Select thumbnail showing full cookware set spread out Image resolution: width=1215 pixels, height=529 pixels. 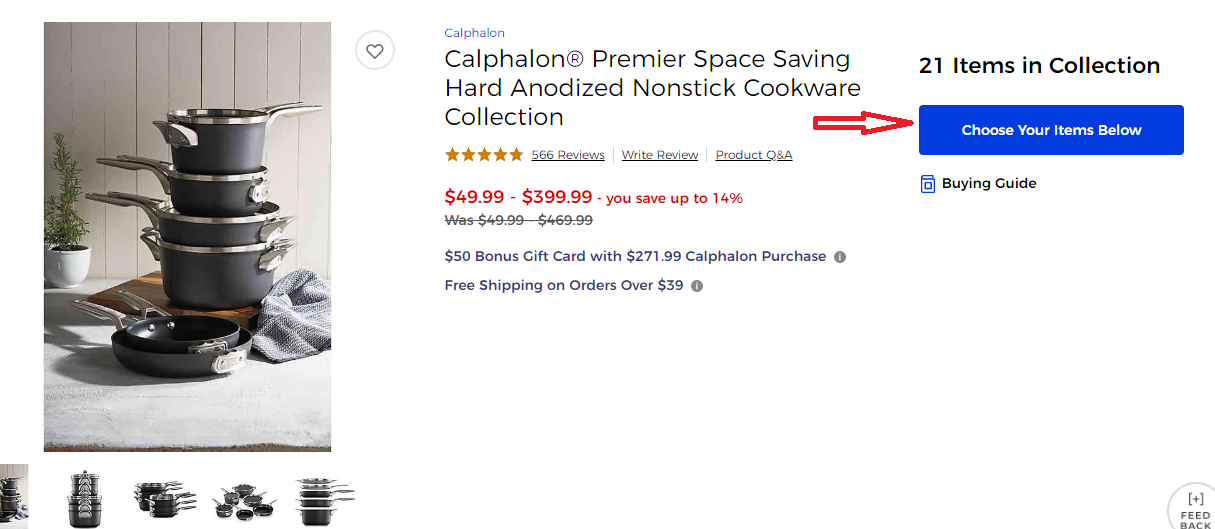point(243,498)
